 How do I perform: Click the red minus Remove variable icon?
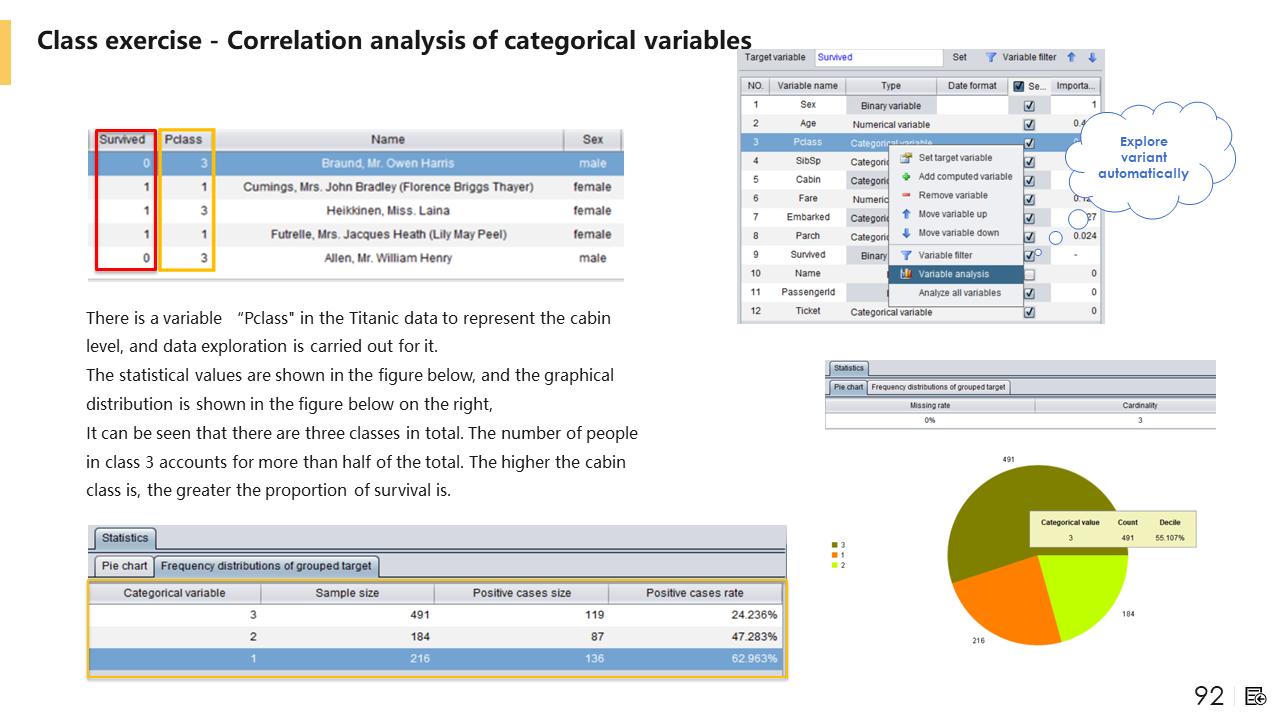(906, 196)
